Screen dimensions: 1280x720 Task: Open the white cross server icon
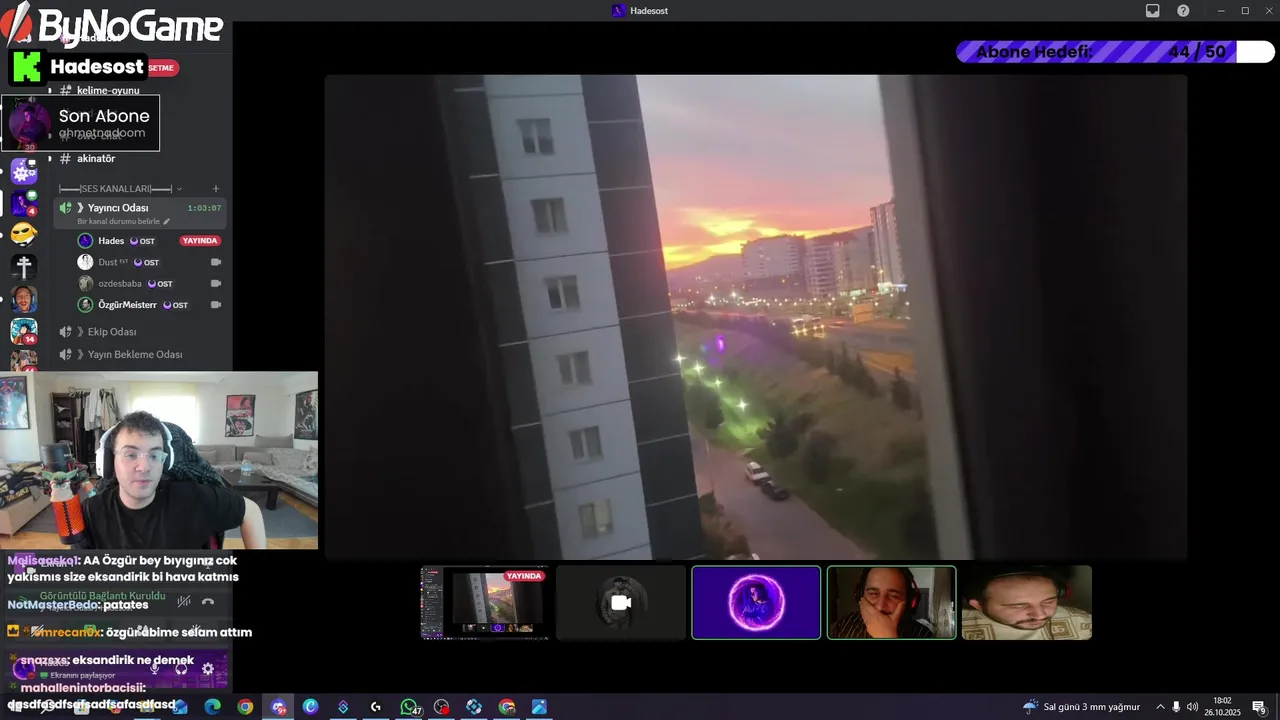point(24,267)
